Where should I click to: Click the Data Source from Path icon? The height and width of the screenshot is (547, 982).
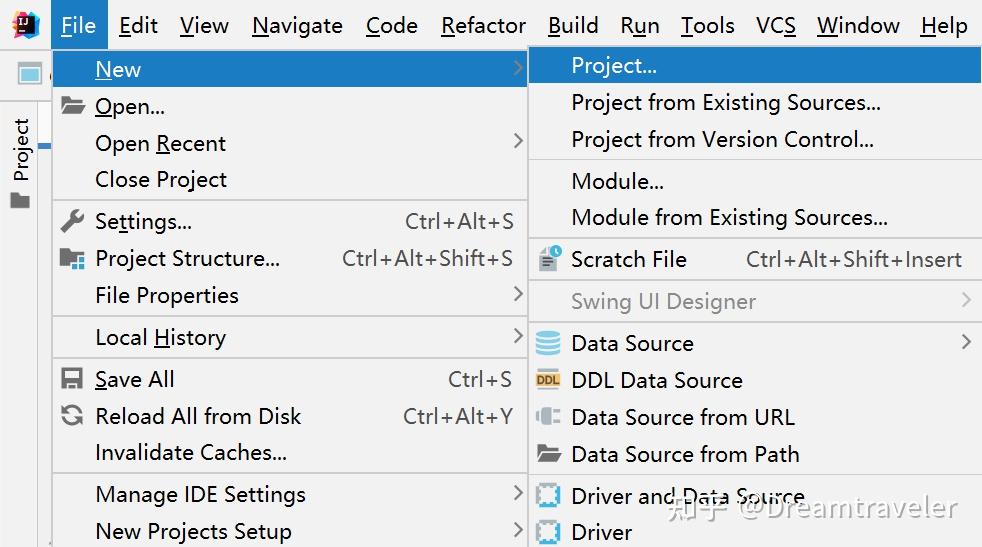(x=548, y=454)
